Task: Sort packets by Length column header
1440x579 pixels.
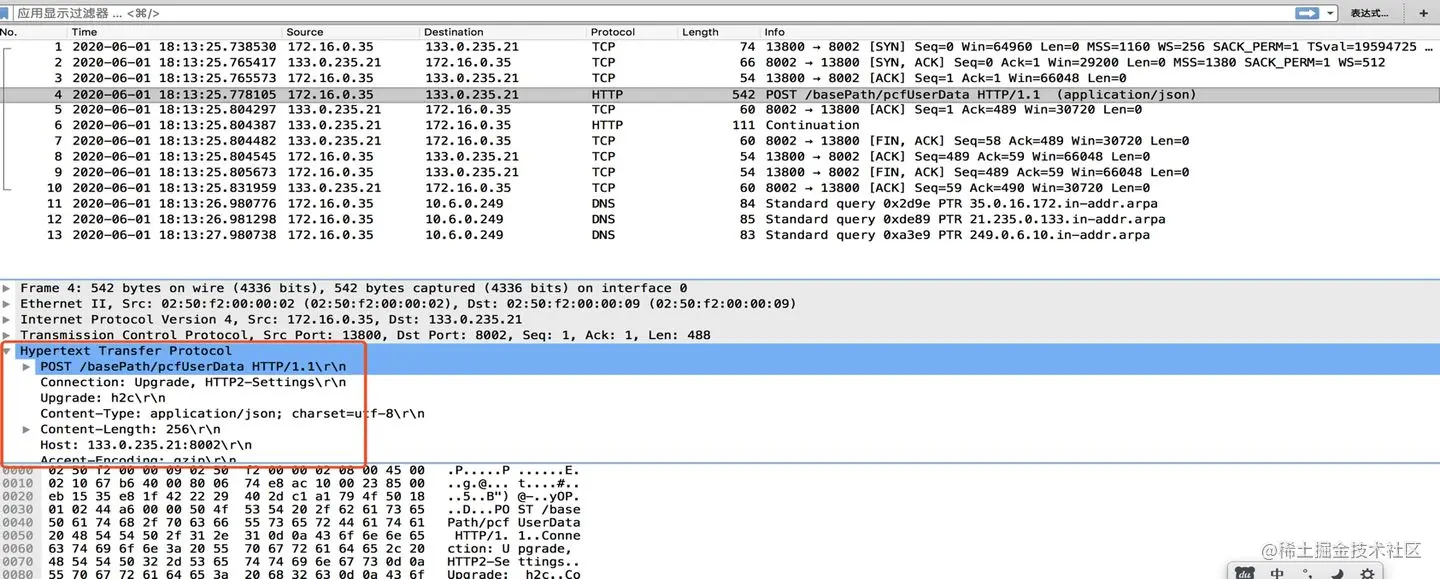Action: point(720,32)
